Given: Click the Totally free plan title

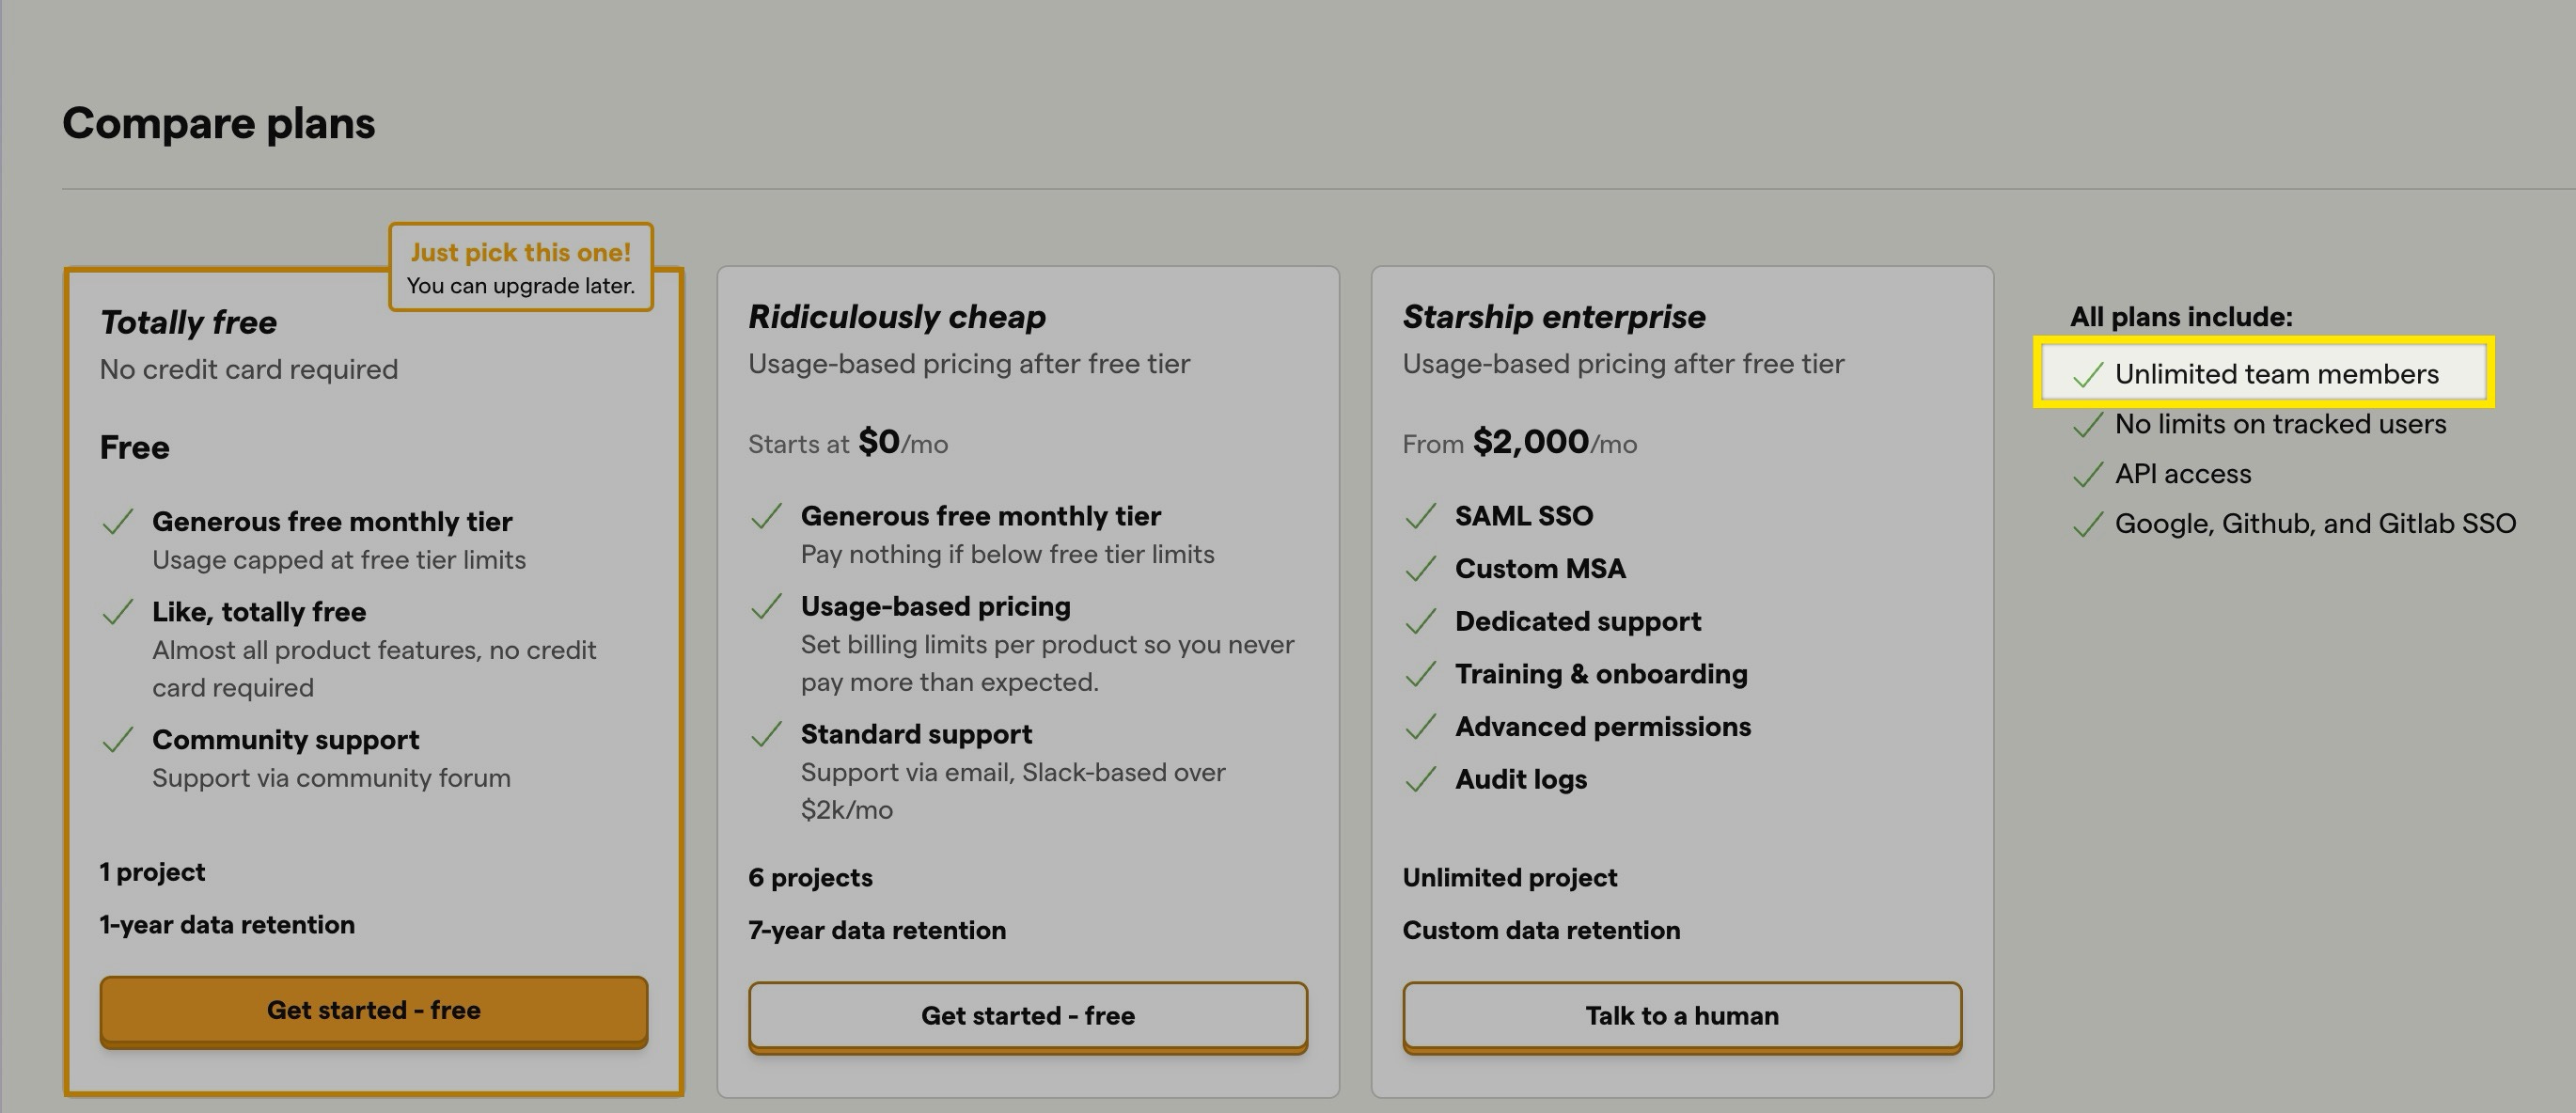Looking at the screenshot, I should pos(188,322).
